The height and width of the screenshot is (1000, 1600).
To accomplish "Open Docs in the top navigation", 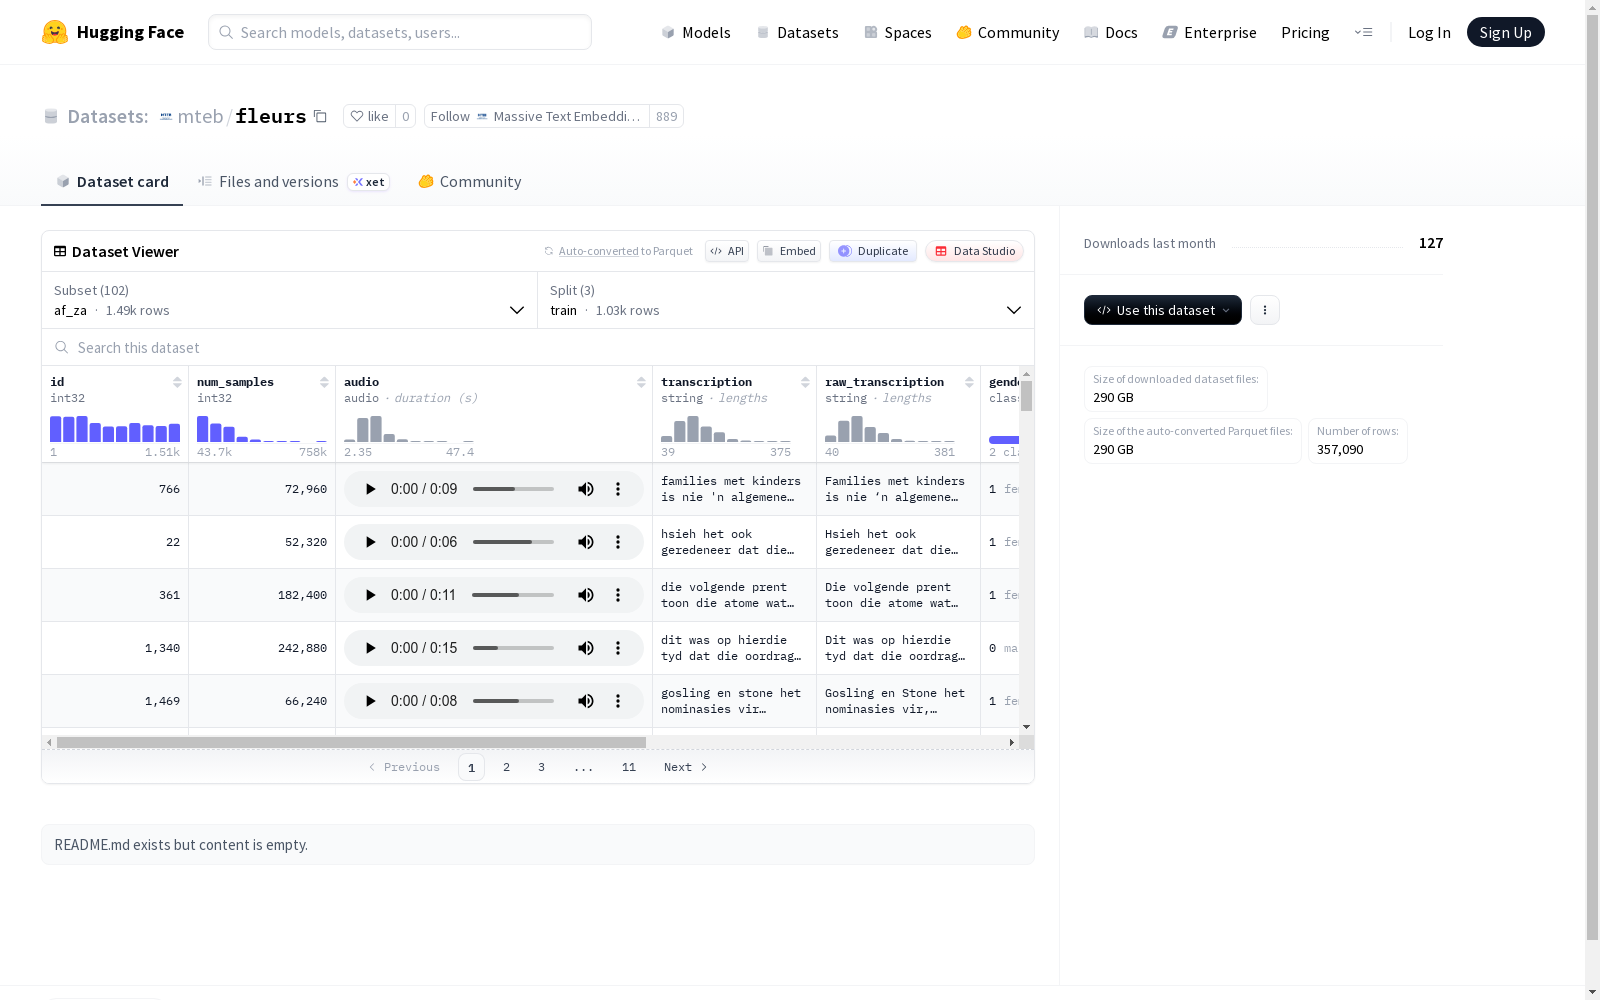I will (x=1111, y=32).
